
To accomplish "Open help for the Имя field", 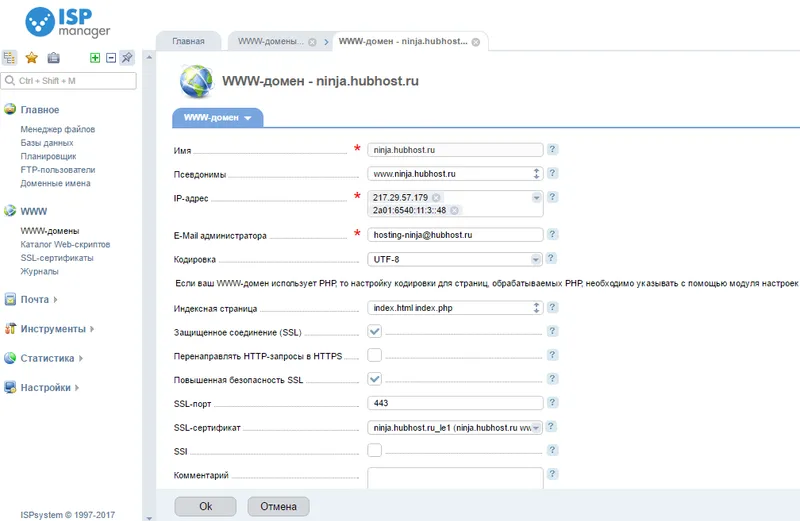I will 552,149.
